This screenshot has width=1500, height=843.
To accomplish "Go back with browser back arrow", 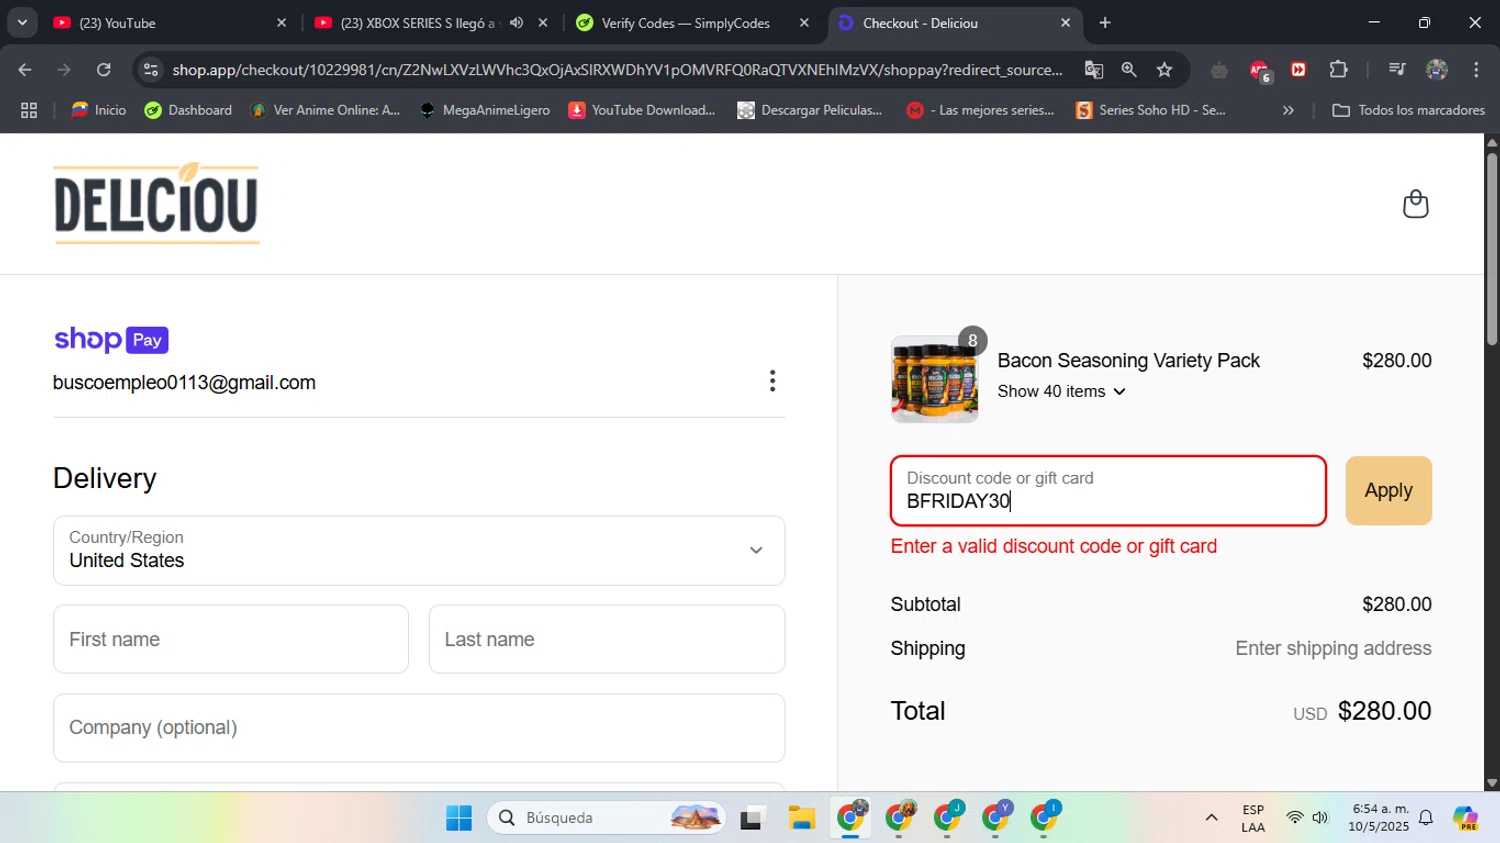I will click(x=25, y=69).
